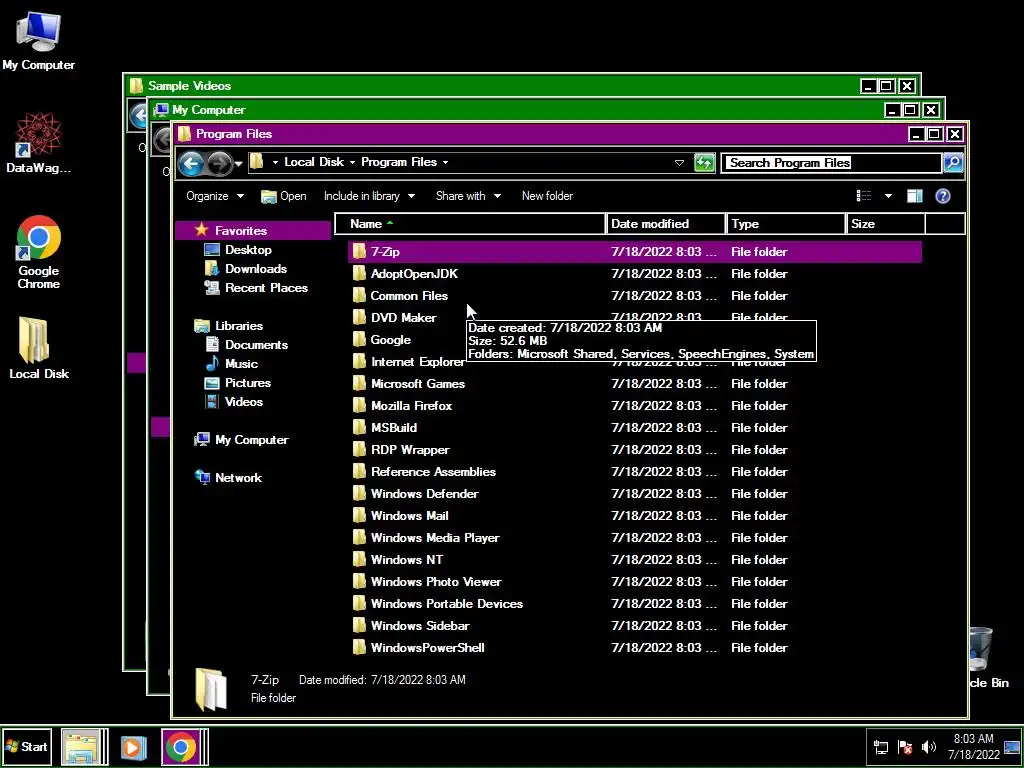This screenshot has height=768, width=1024.
Task: Click the Open toolbar button
Action: coord(283,196)
